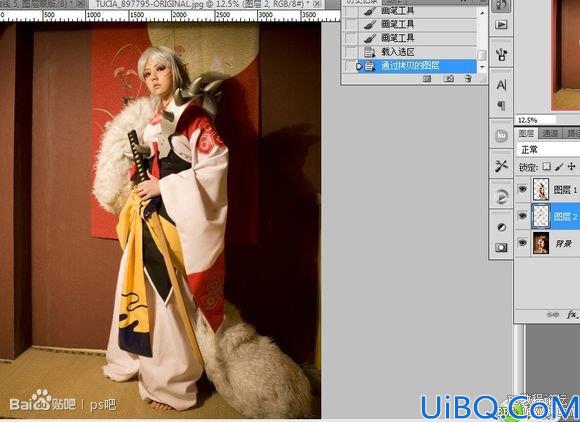Click the link layers icon in Layers panel
This screenshot has width=580, height=422.
pos(552,315)
